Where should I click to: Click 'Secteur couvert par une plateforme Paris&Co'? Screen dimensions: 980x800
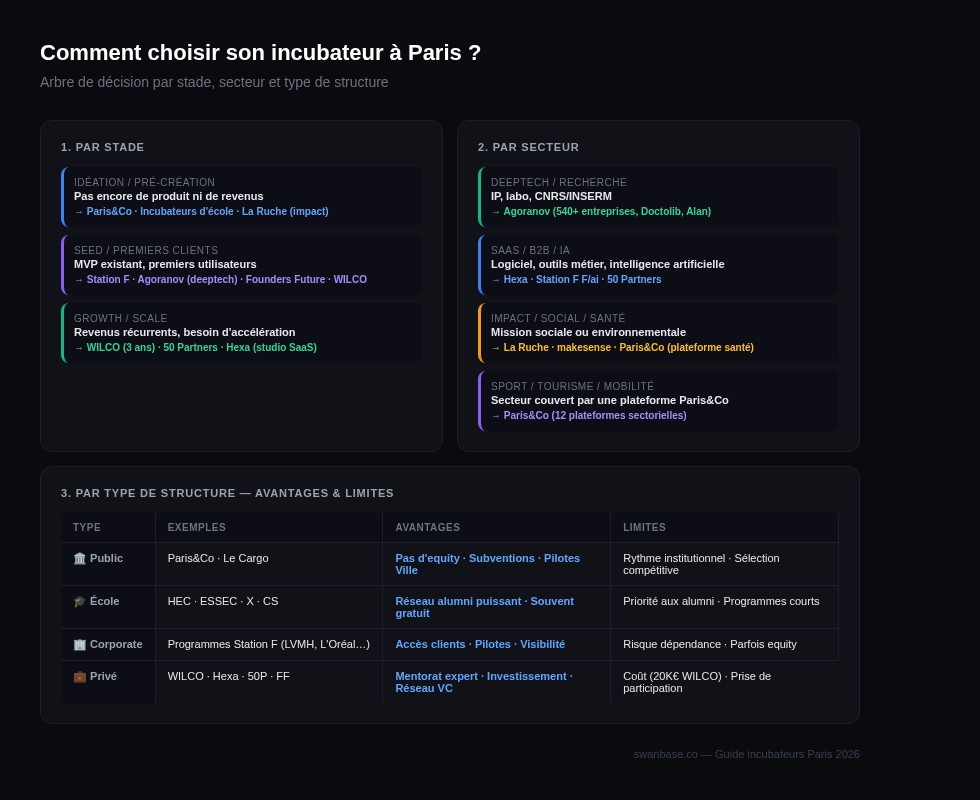coord(609,401)
